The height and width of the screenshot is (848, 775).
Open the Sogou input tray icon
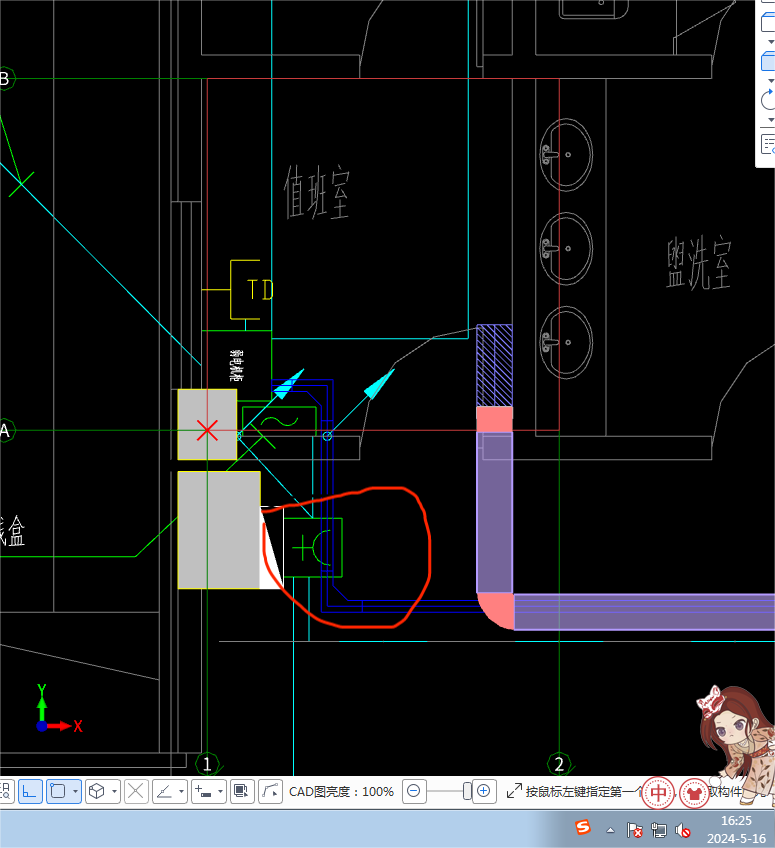pos(583,827)
